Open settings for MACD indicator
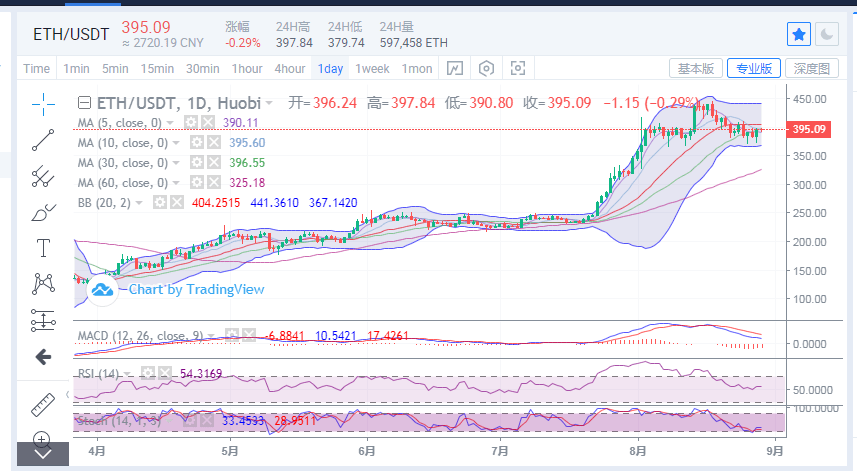 pos(232,335)
